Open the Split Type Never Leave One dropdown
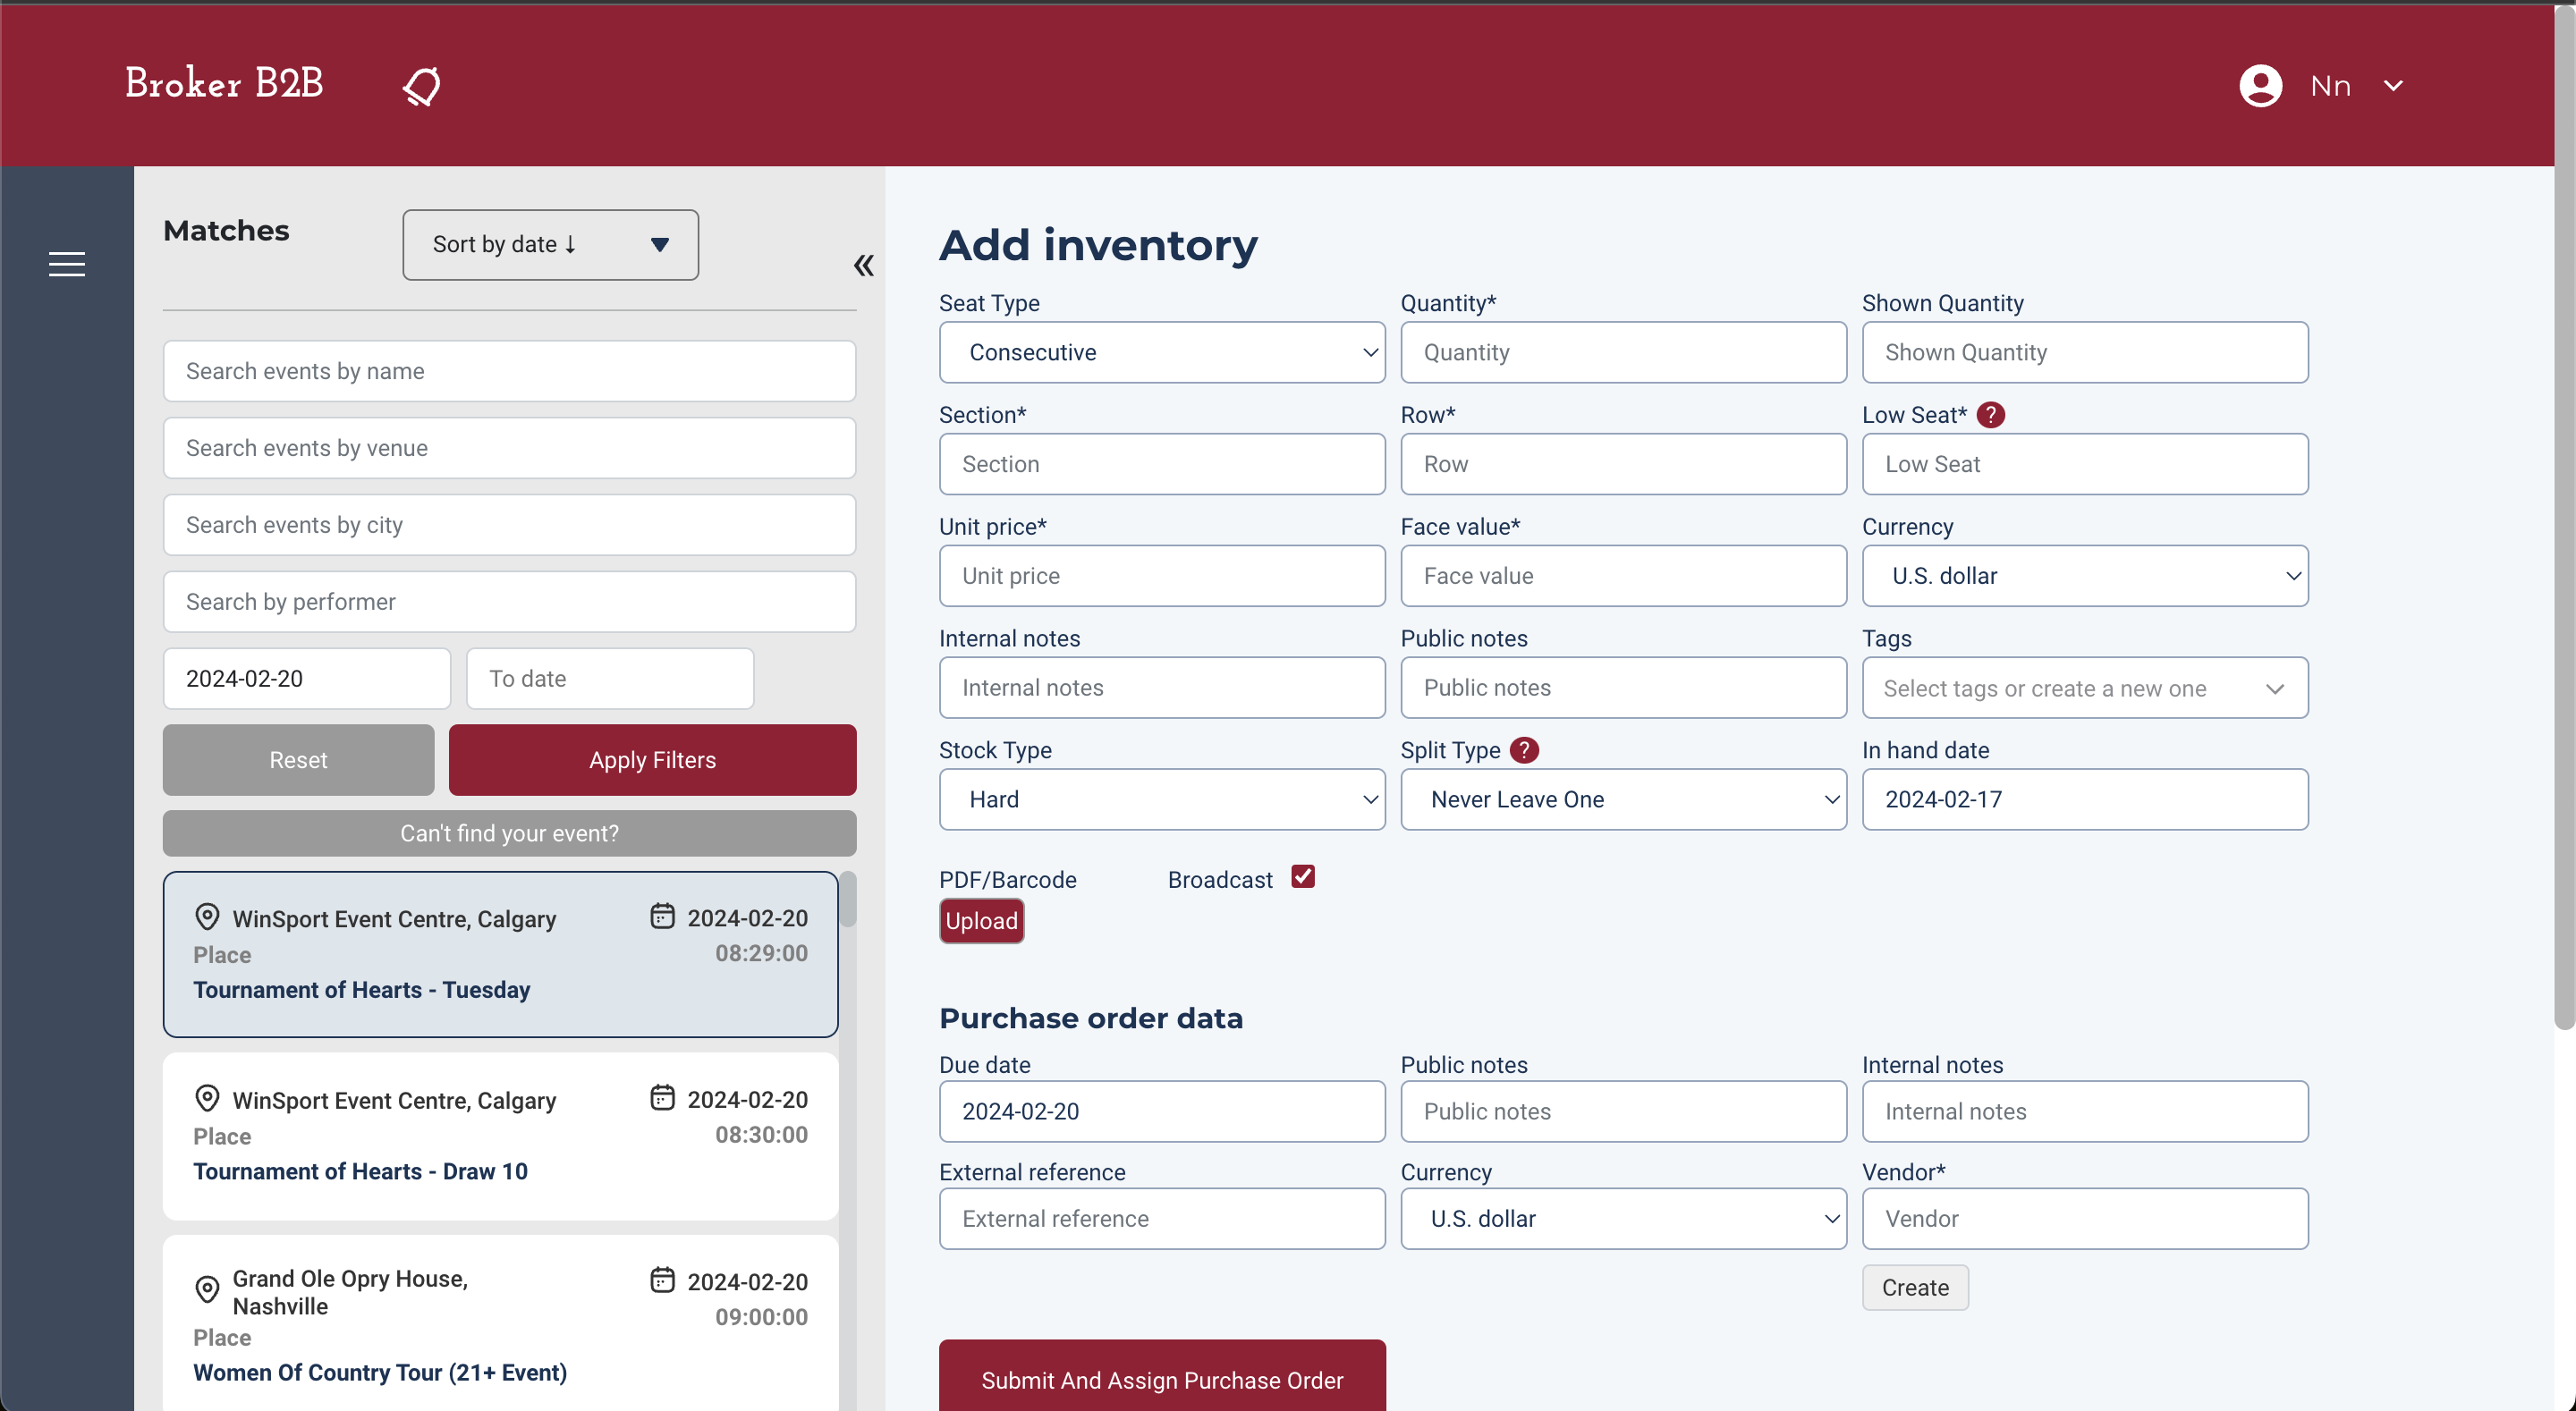Screen dimensions: 2576x1411 1622,799
